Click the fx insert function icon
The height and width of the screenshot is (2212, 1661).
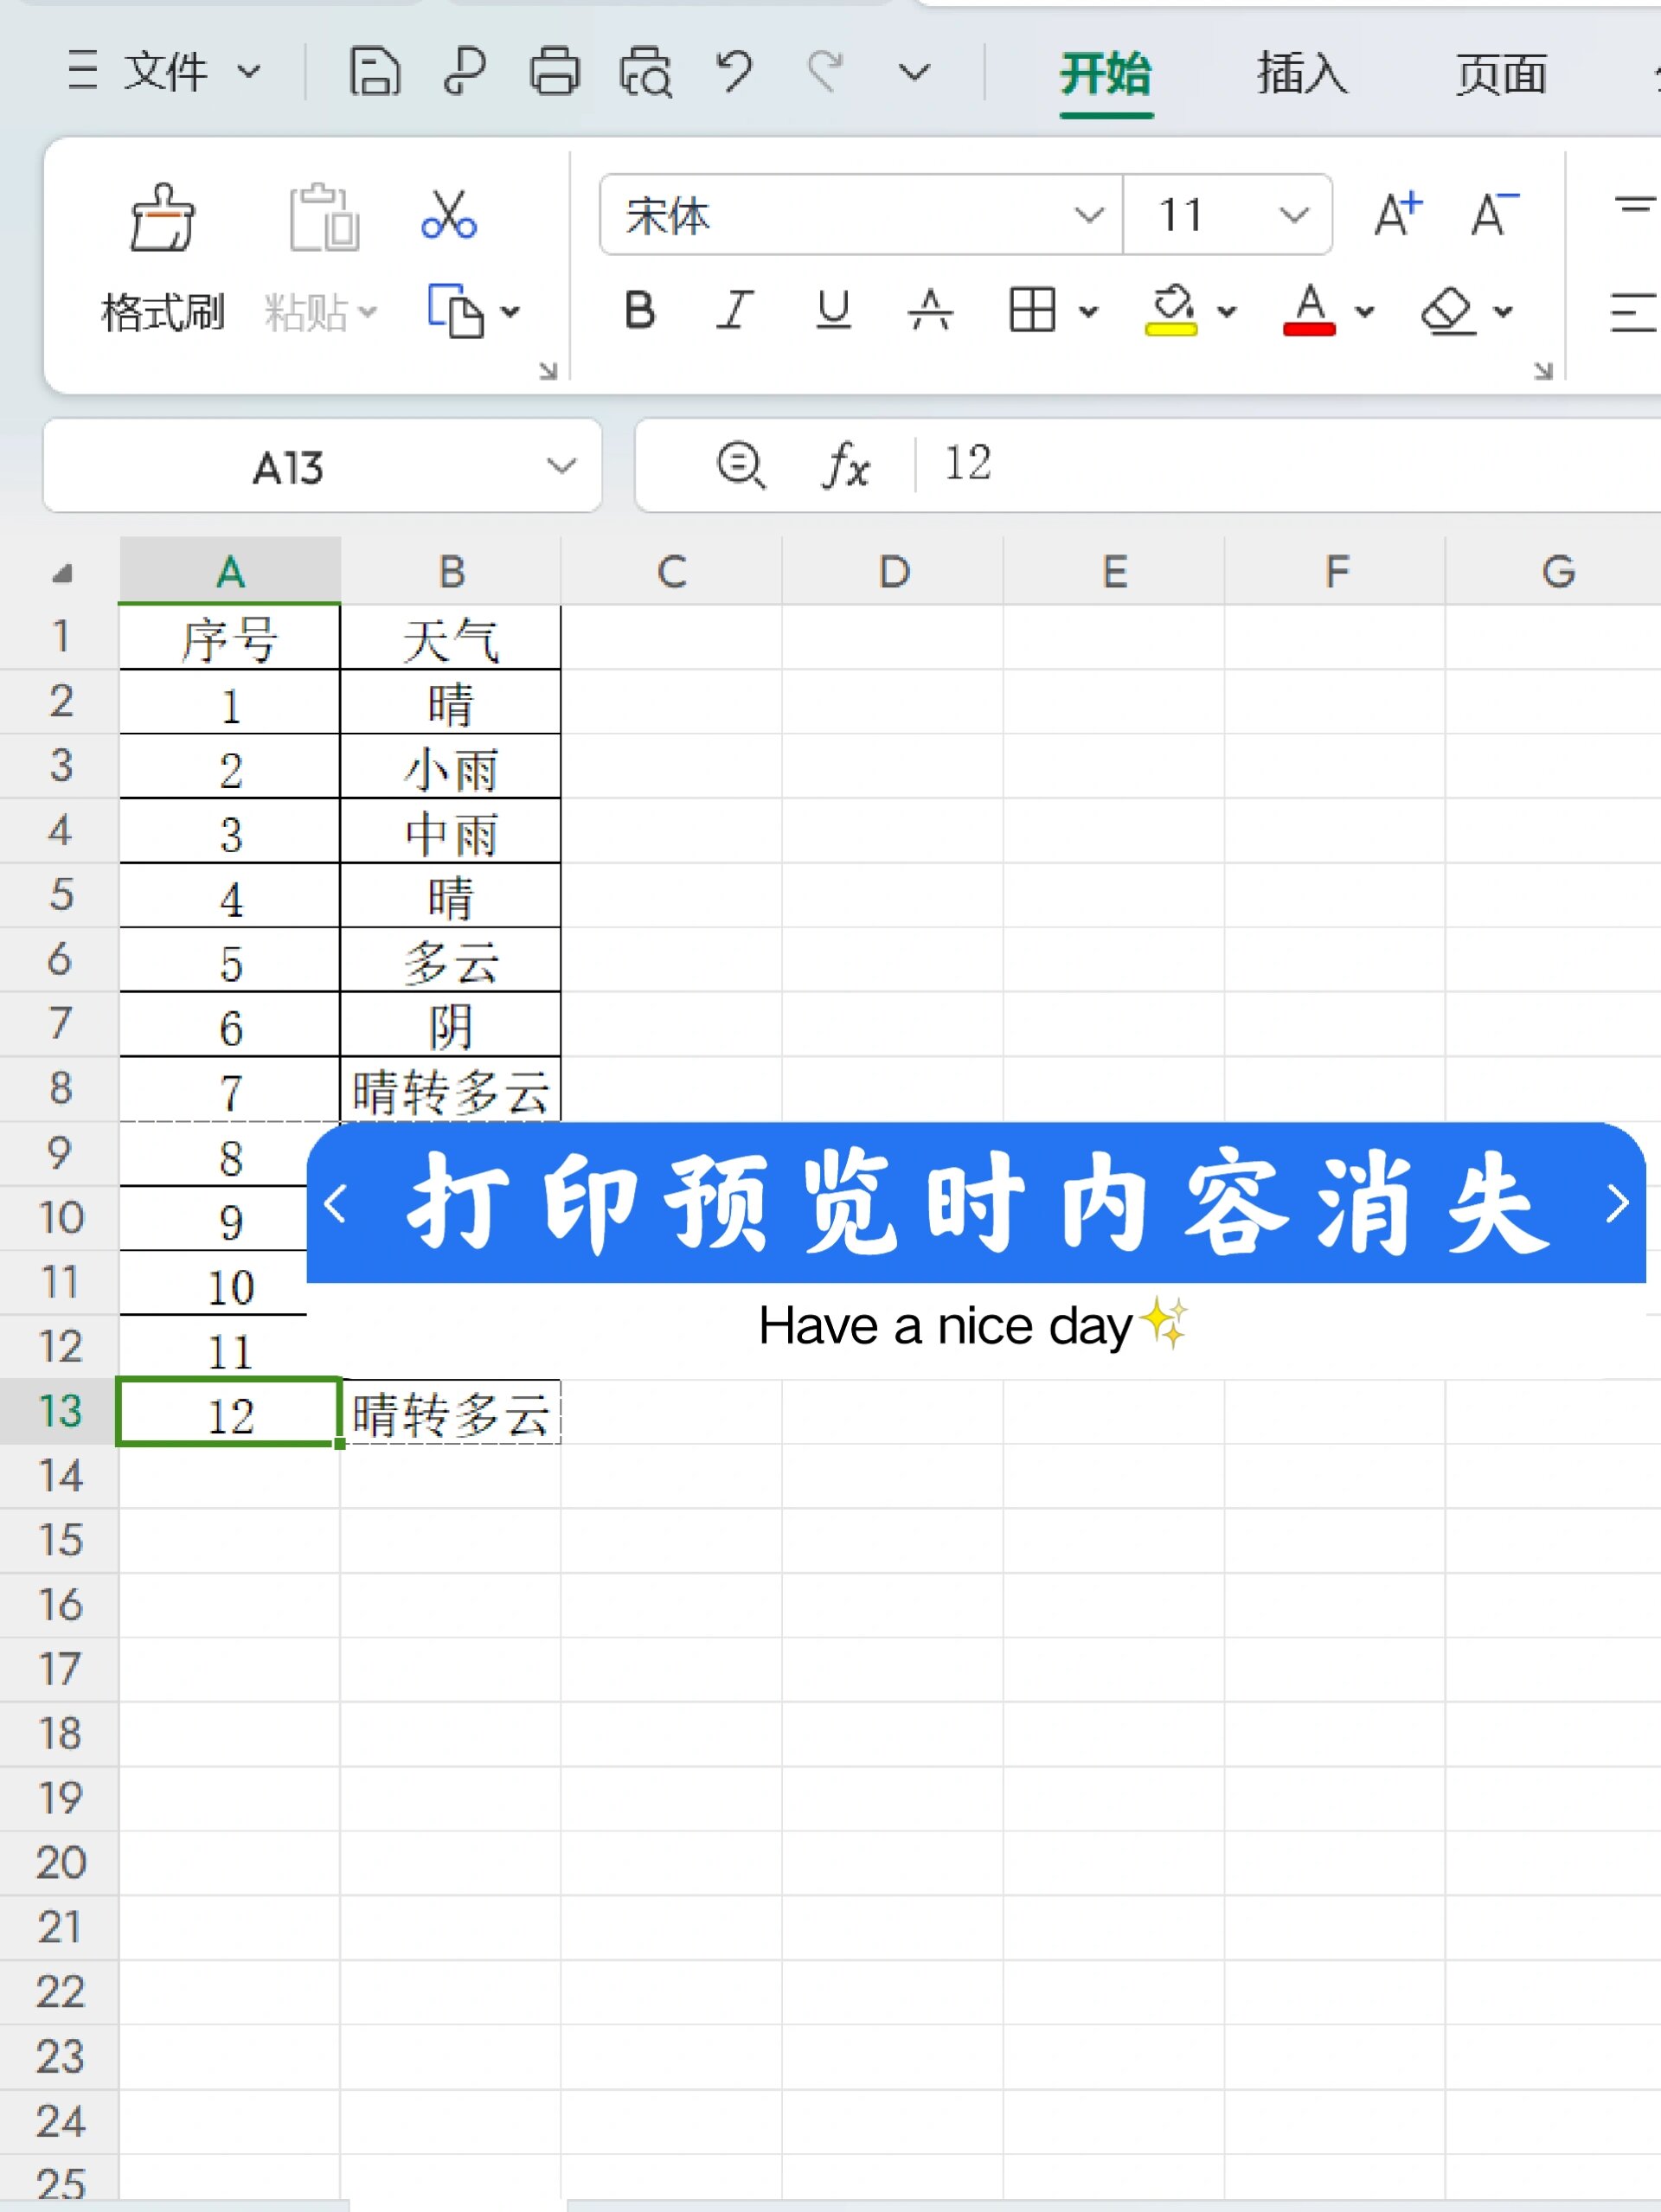tap(846, 465)
